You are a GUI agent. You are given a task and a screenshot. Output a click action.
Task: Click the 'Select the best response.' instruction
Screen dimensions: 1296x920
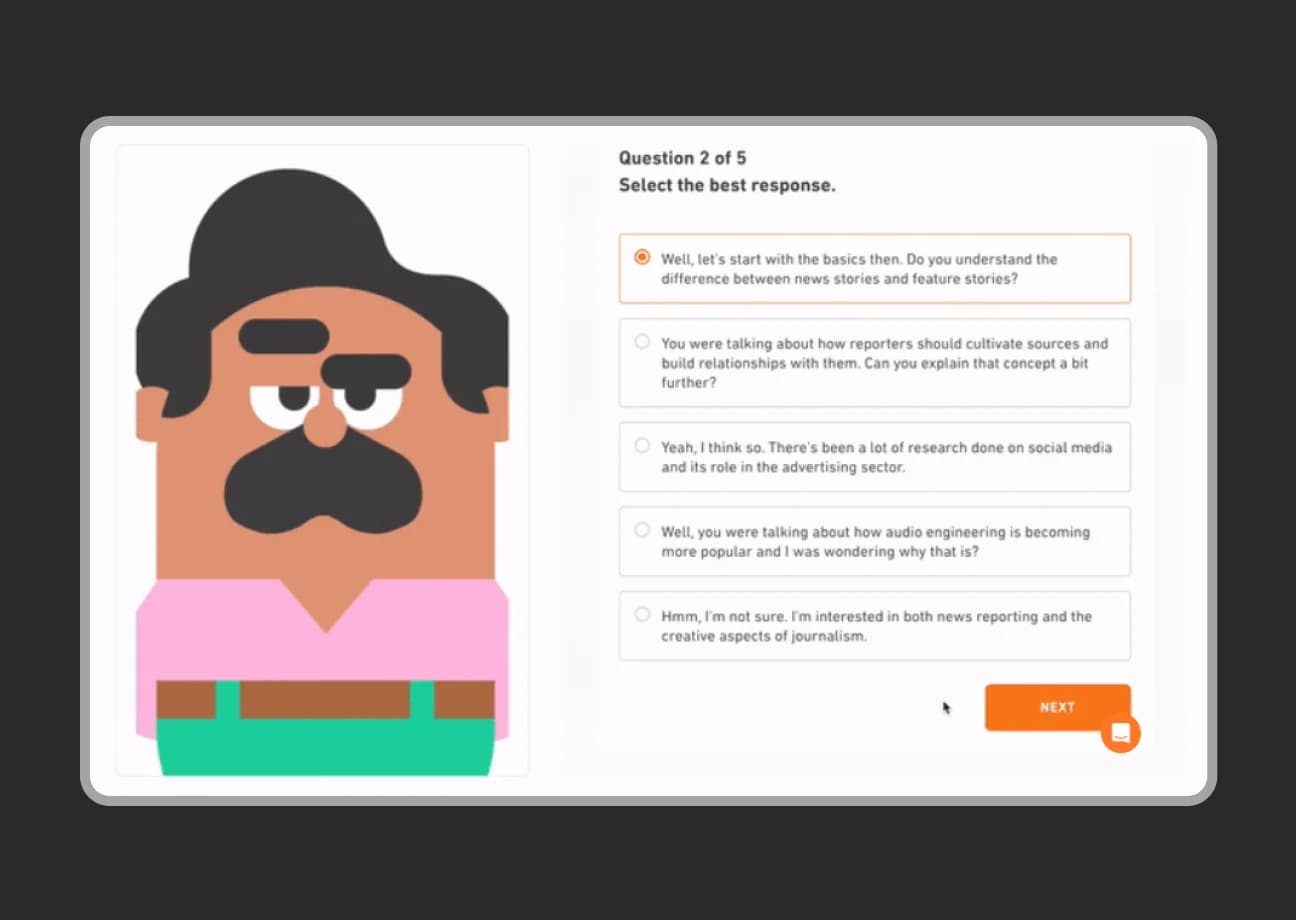point(726,186)
